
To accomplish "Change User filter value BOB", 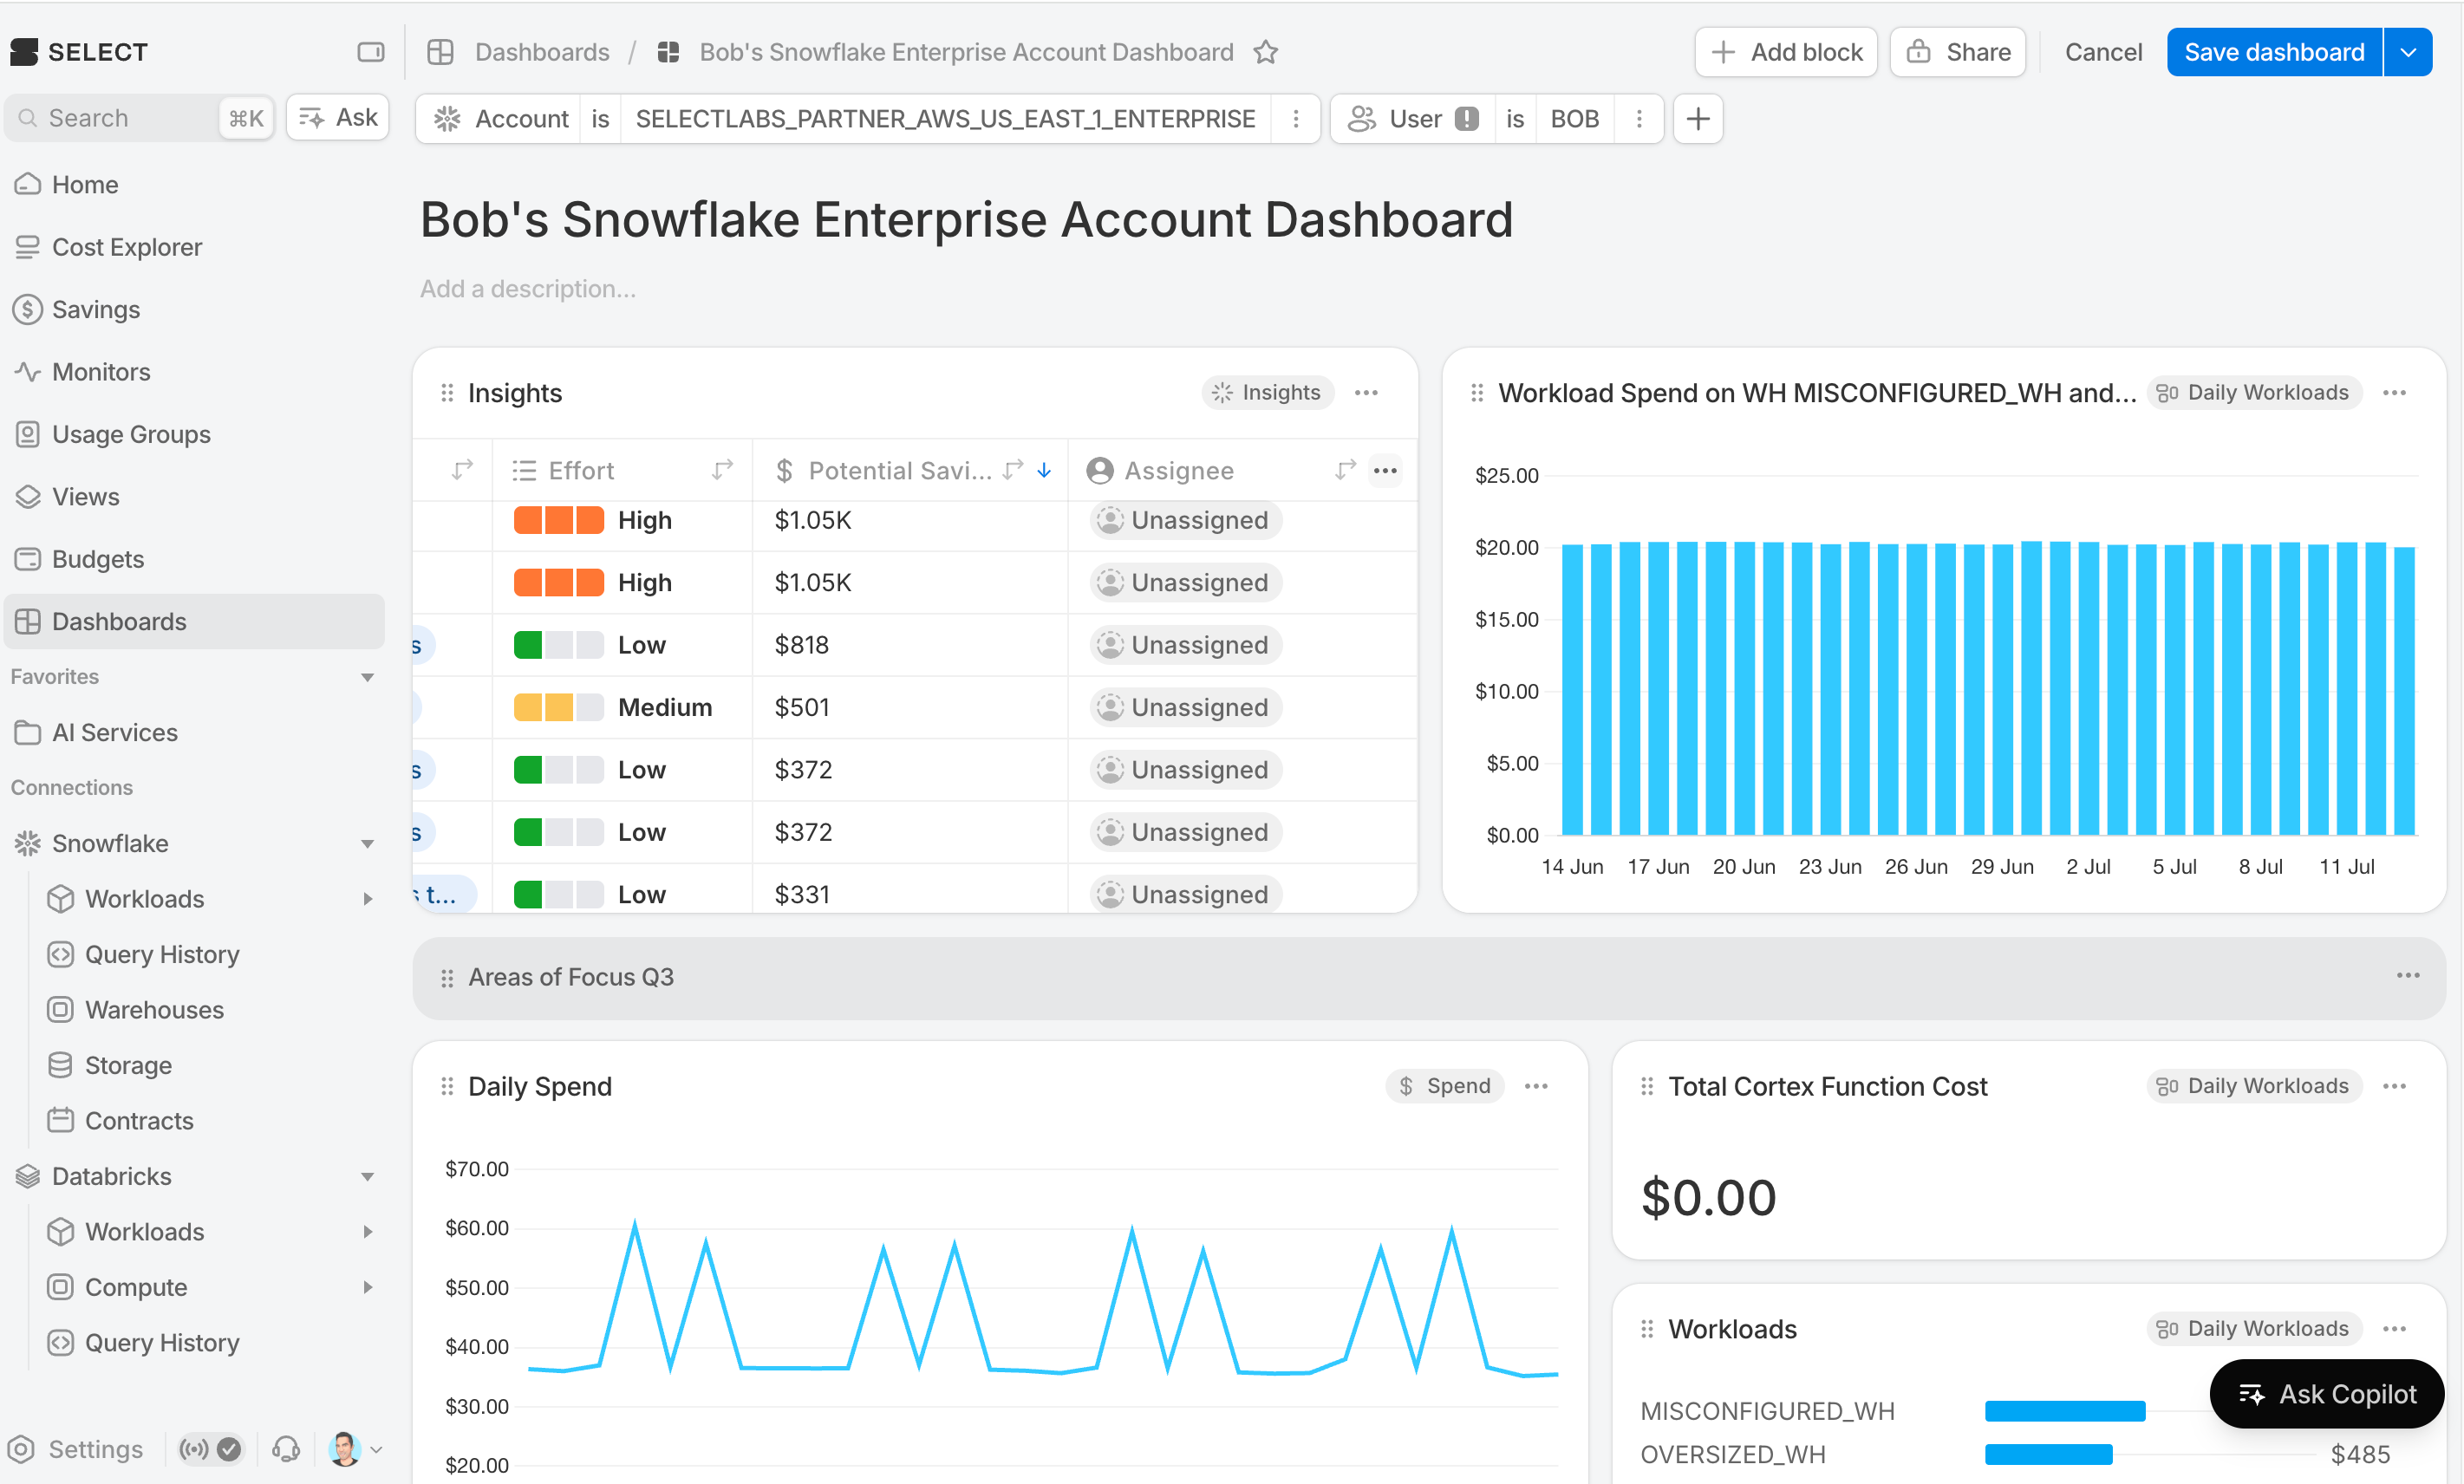I will [x=1574, y=119].
